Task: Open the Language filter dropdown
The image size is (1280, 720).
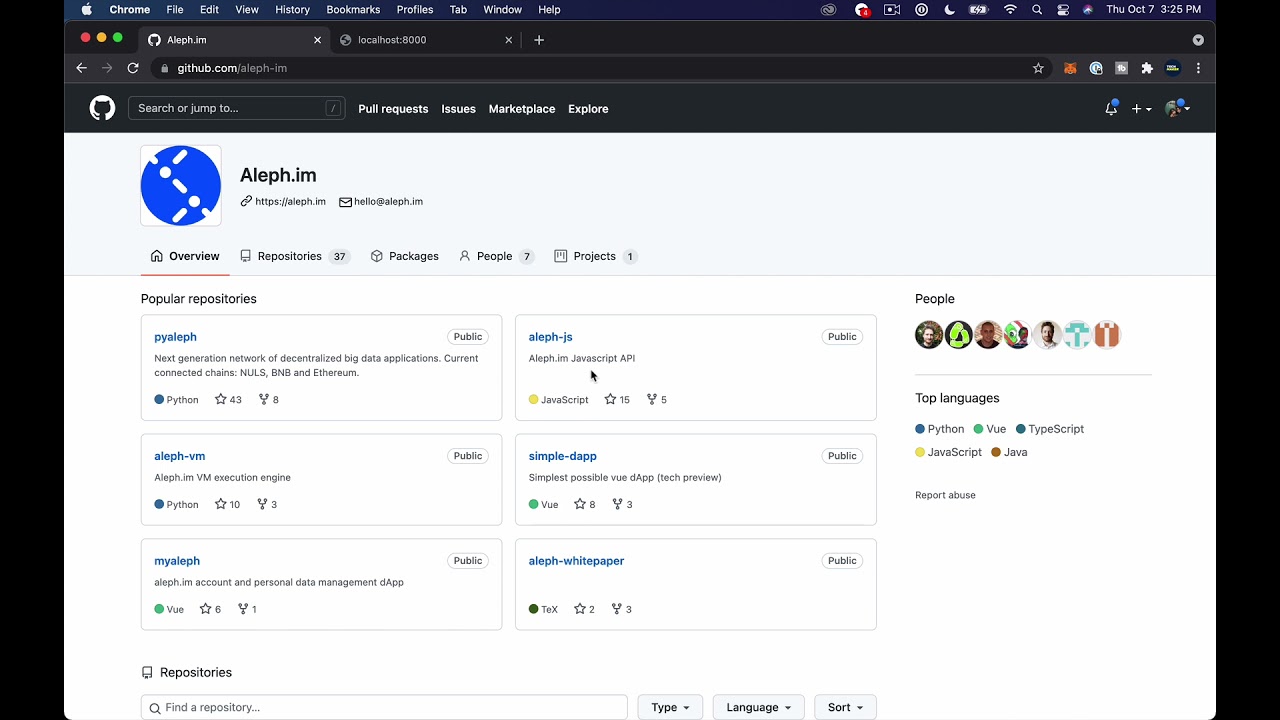Action: tap(758, 707)
